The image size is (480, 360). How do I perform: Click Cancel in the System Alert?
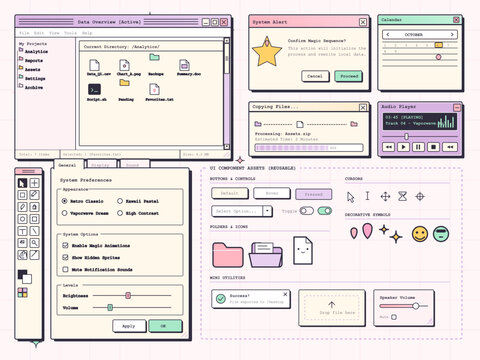(315, 76)
